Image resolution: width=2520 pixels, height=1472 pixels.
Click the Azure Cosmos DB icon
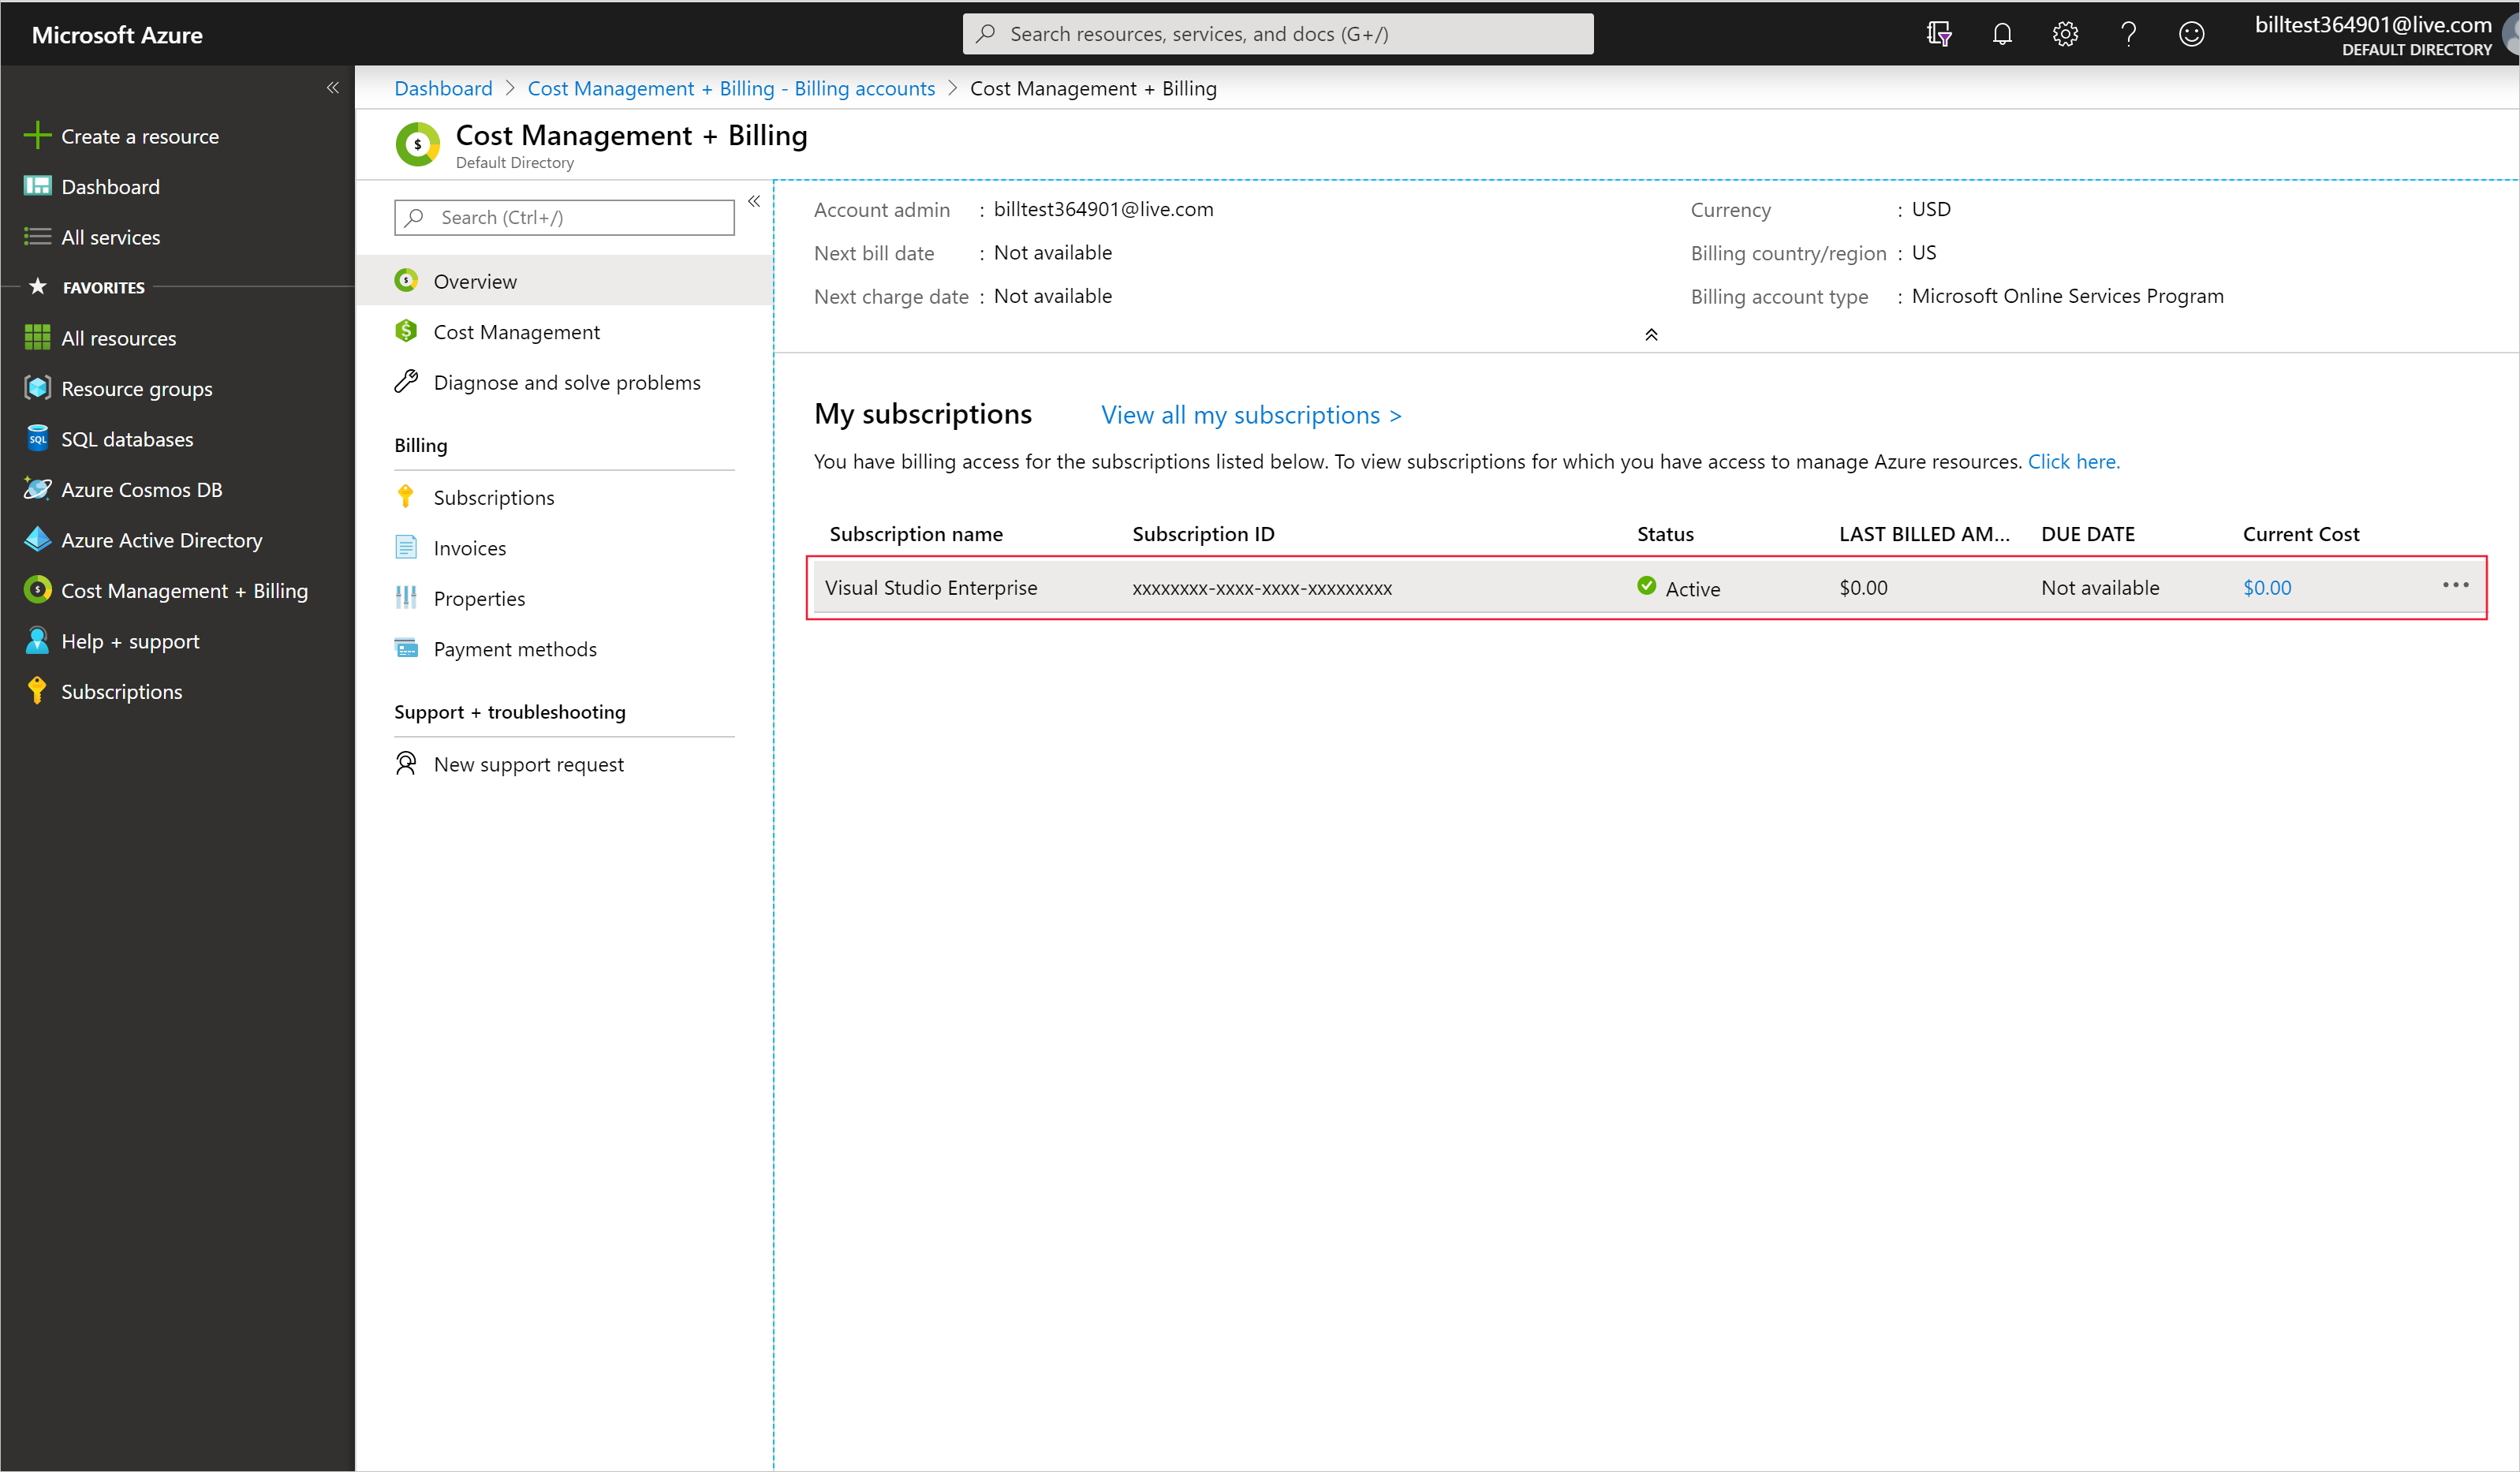point(37,490)
